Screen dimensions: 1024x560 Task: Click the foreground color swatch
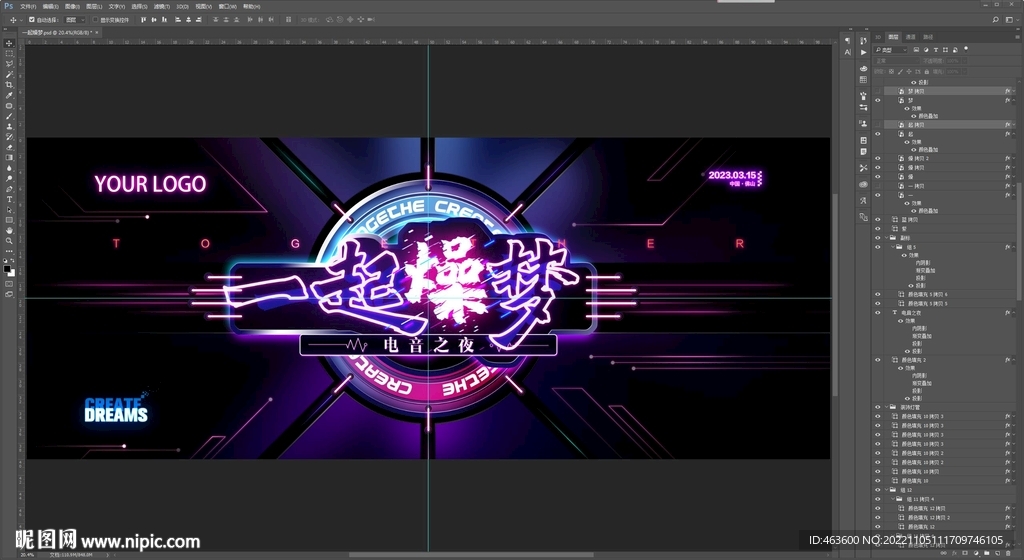[7, 268]
